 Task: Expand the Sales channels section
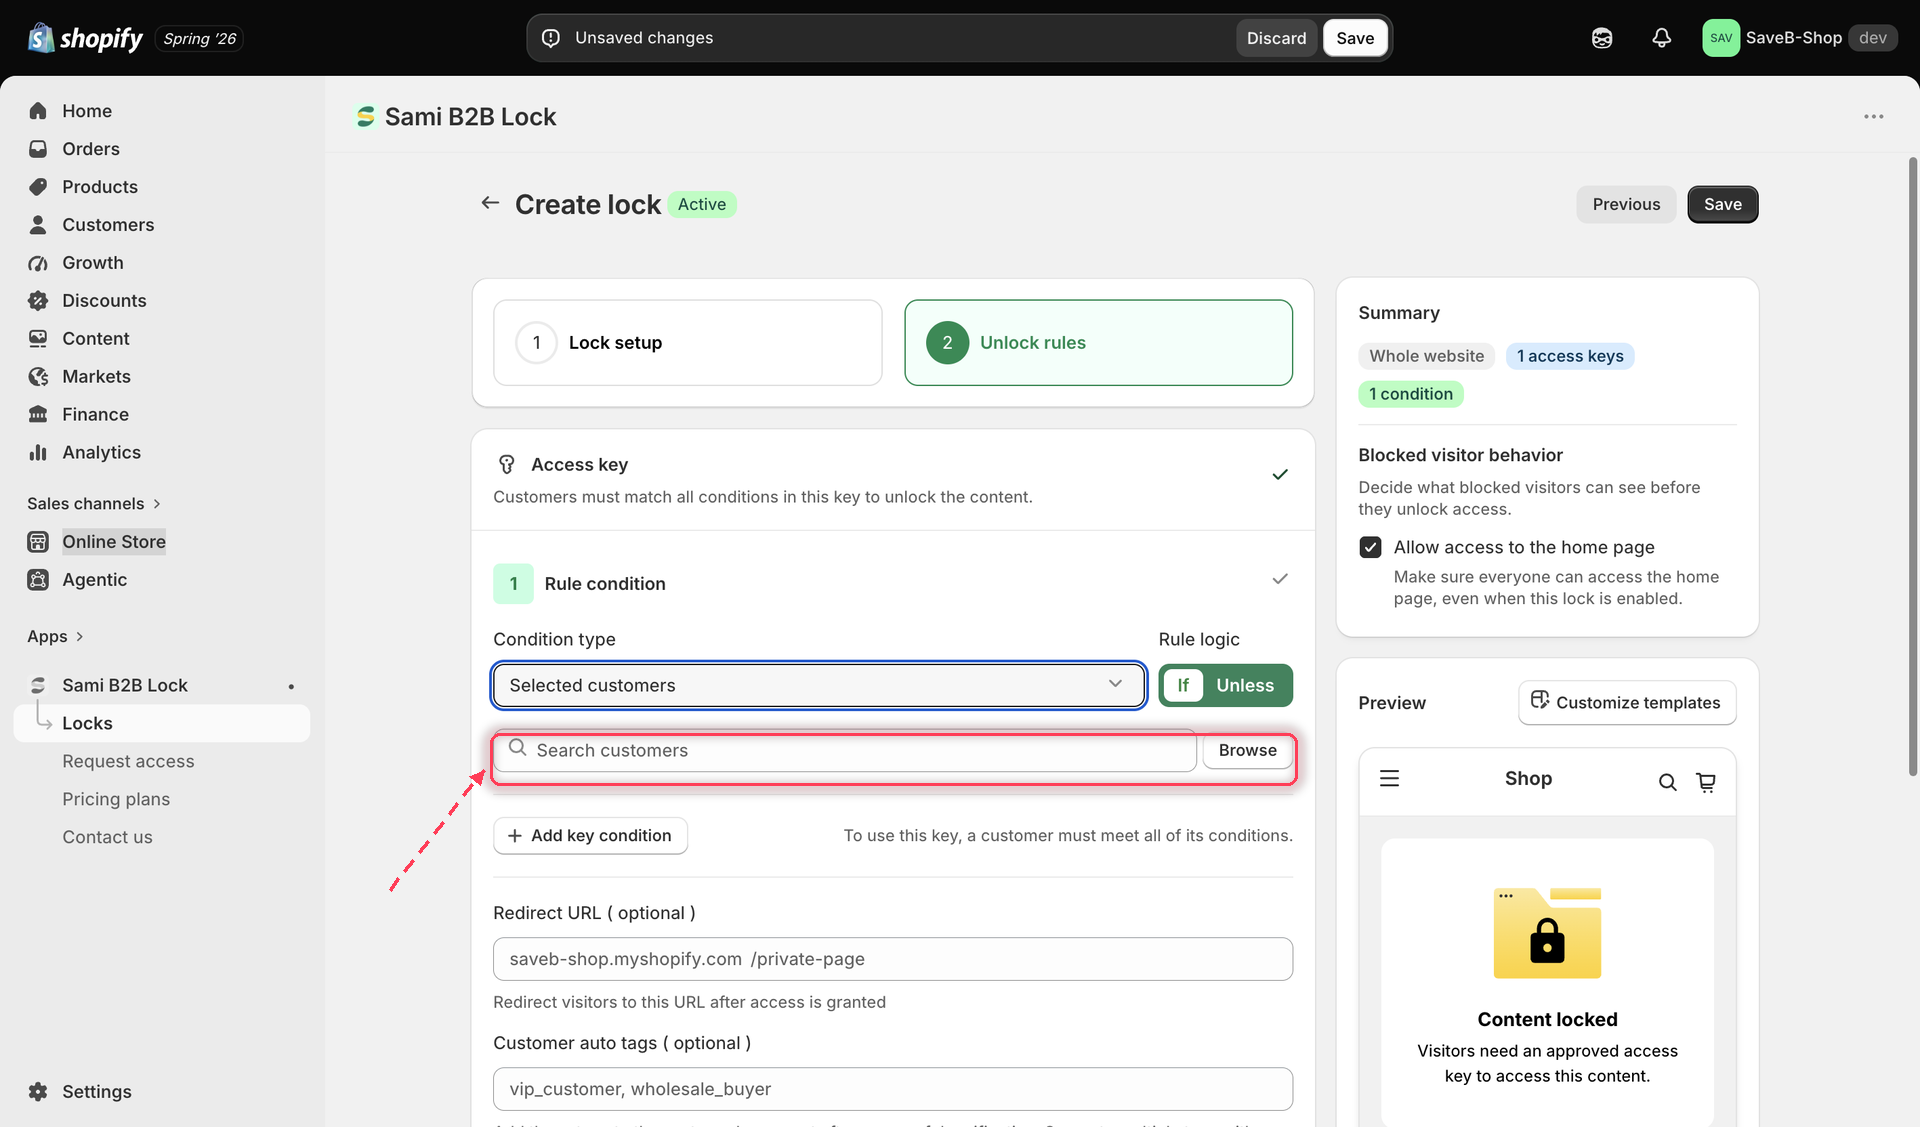(x=94, y=504)
